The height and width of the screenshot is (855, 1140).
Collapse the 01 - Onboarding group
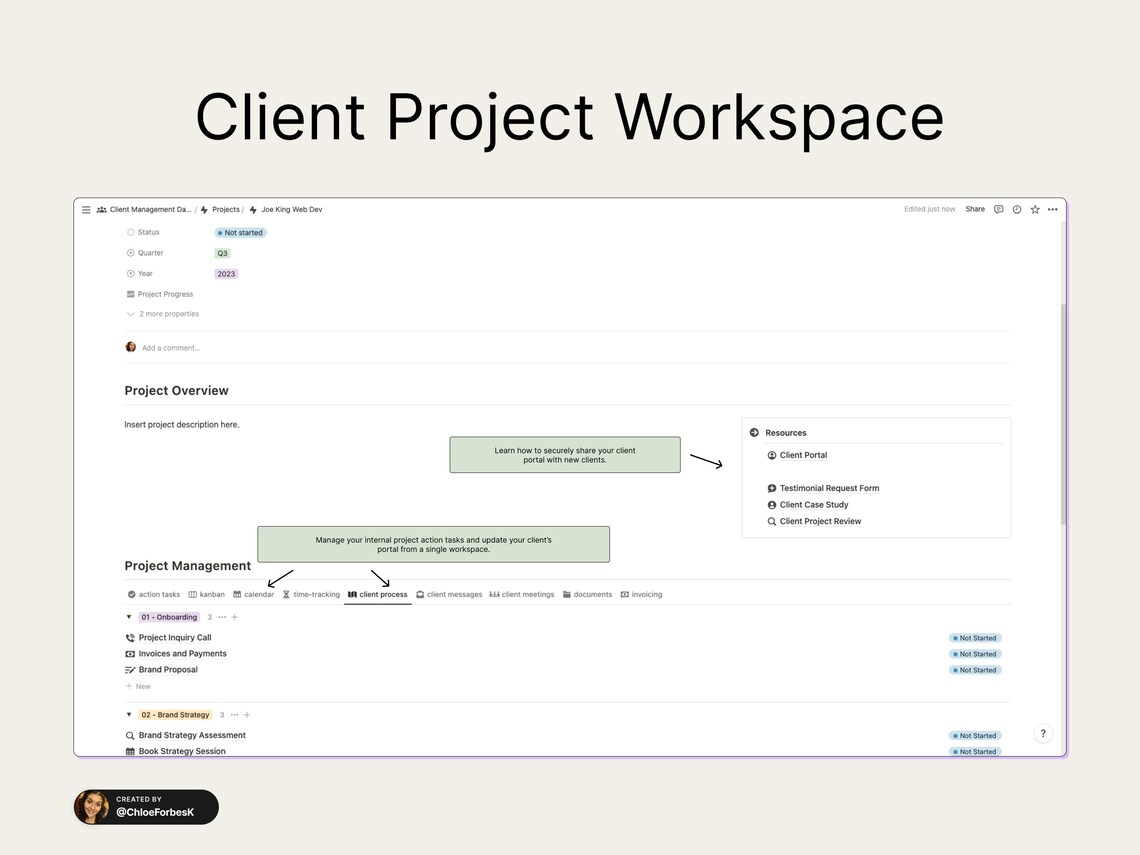[128, 617]
